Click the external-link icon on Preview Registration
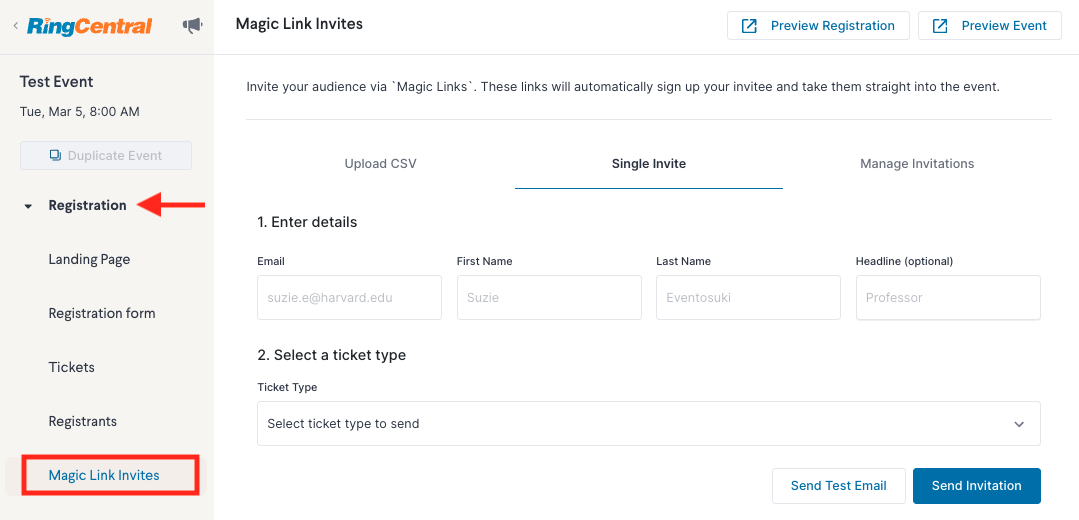 click(x=749, y=26)
